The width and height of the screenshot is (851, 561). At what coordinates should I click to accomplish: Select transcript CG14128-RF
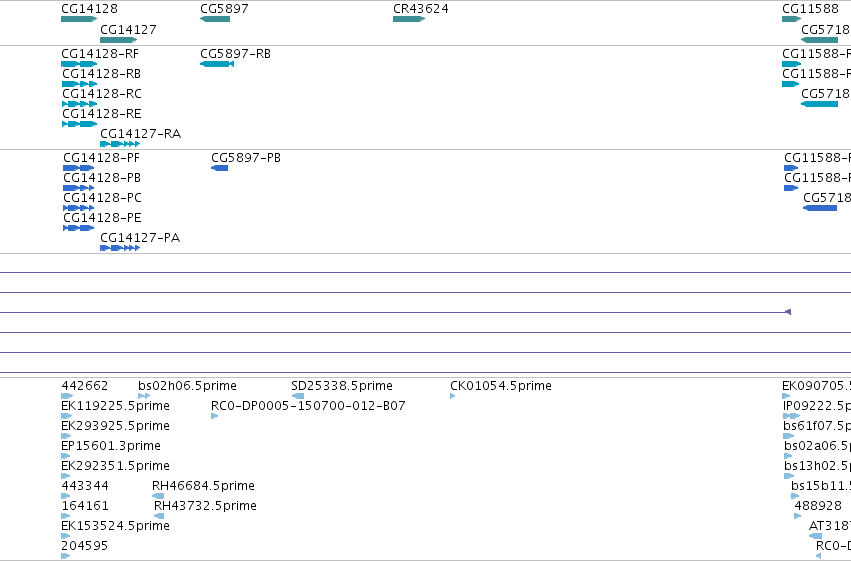click(x=100, y=54)
